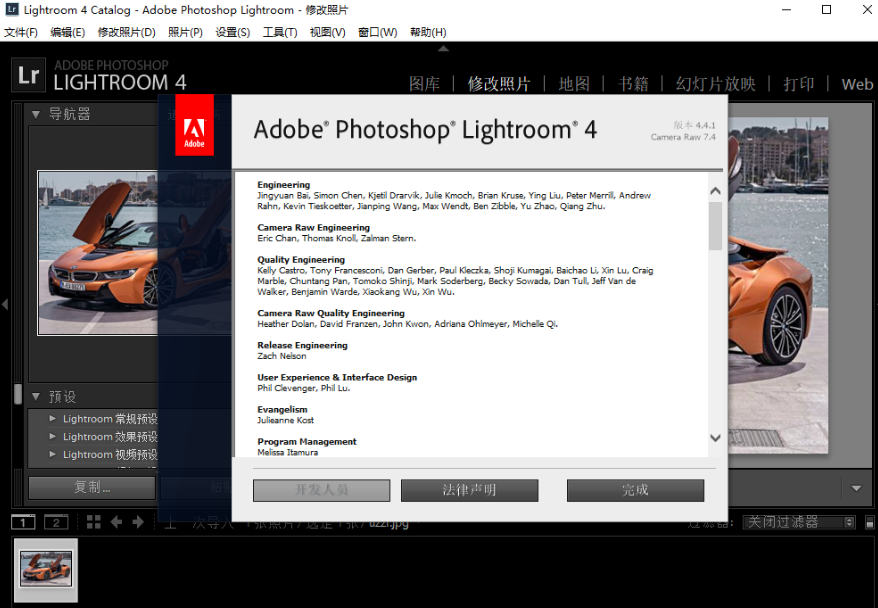Collapse the 导航器 panel triangle

tap(36, 115)
